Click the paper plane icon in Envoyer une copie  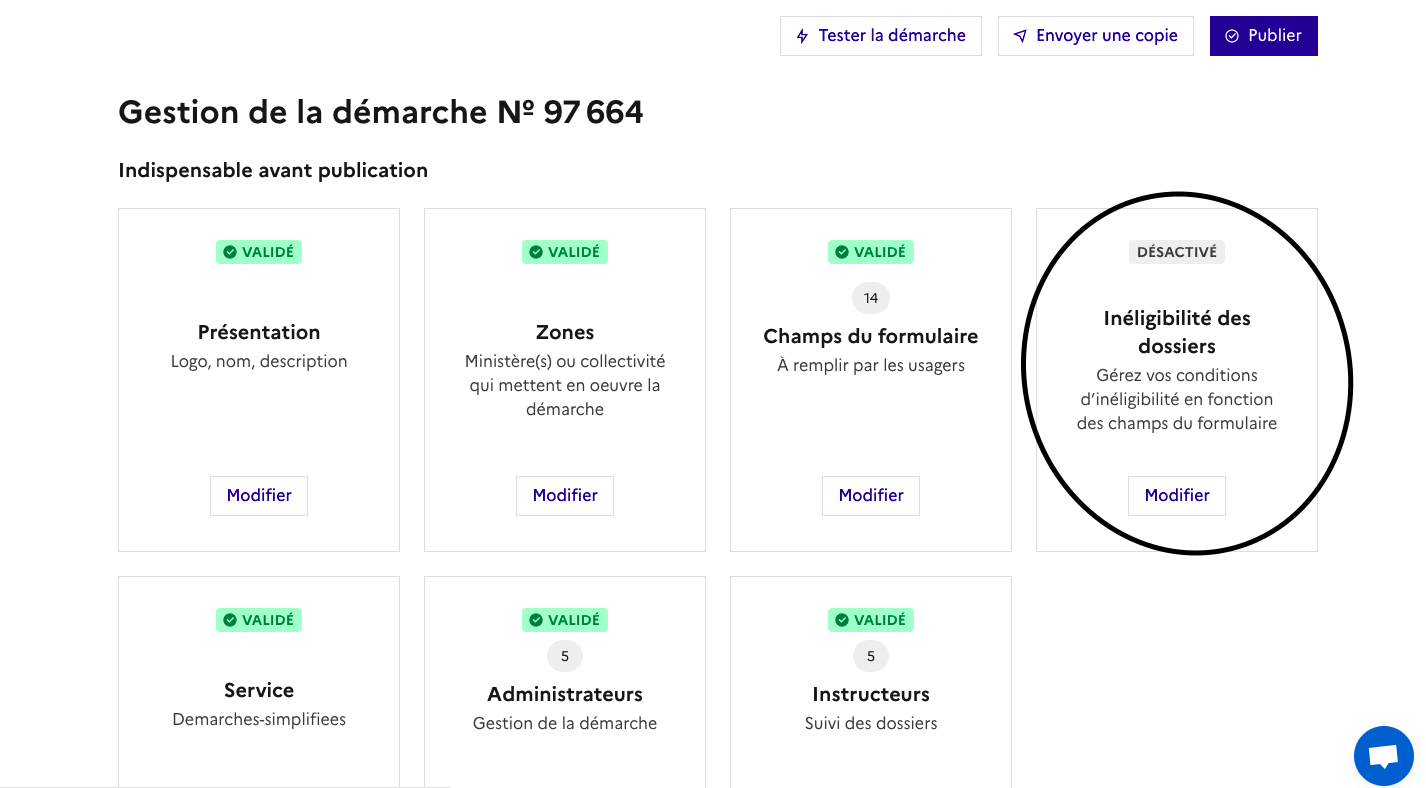tap(1020, 36)
